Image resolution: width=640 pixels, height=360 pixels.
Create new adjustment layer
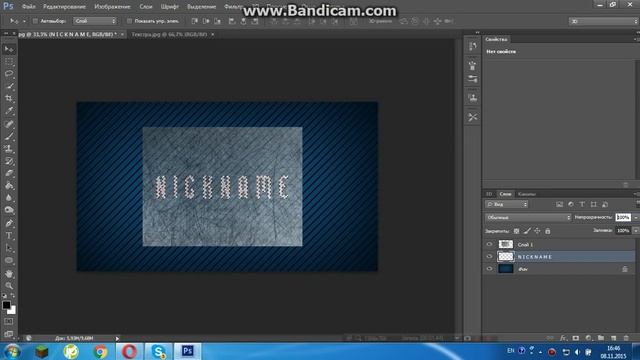point(588,338)
